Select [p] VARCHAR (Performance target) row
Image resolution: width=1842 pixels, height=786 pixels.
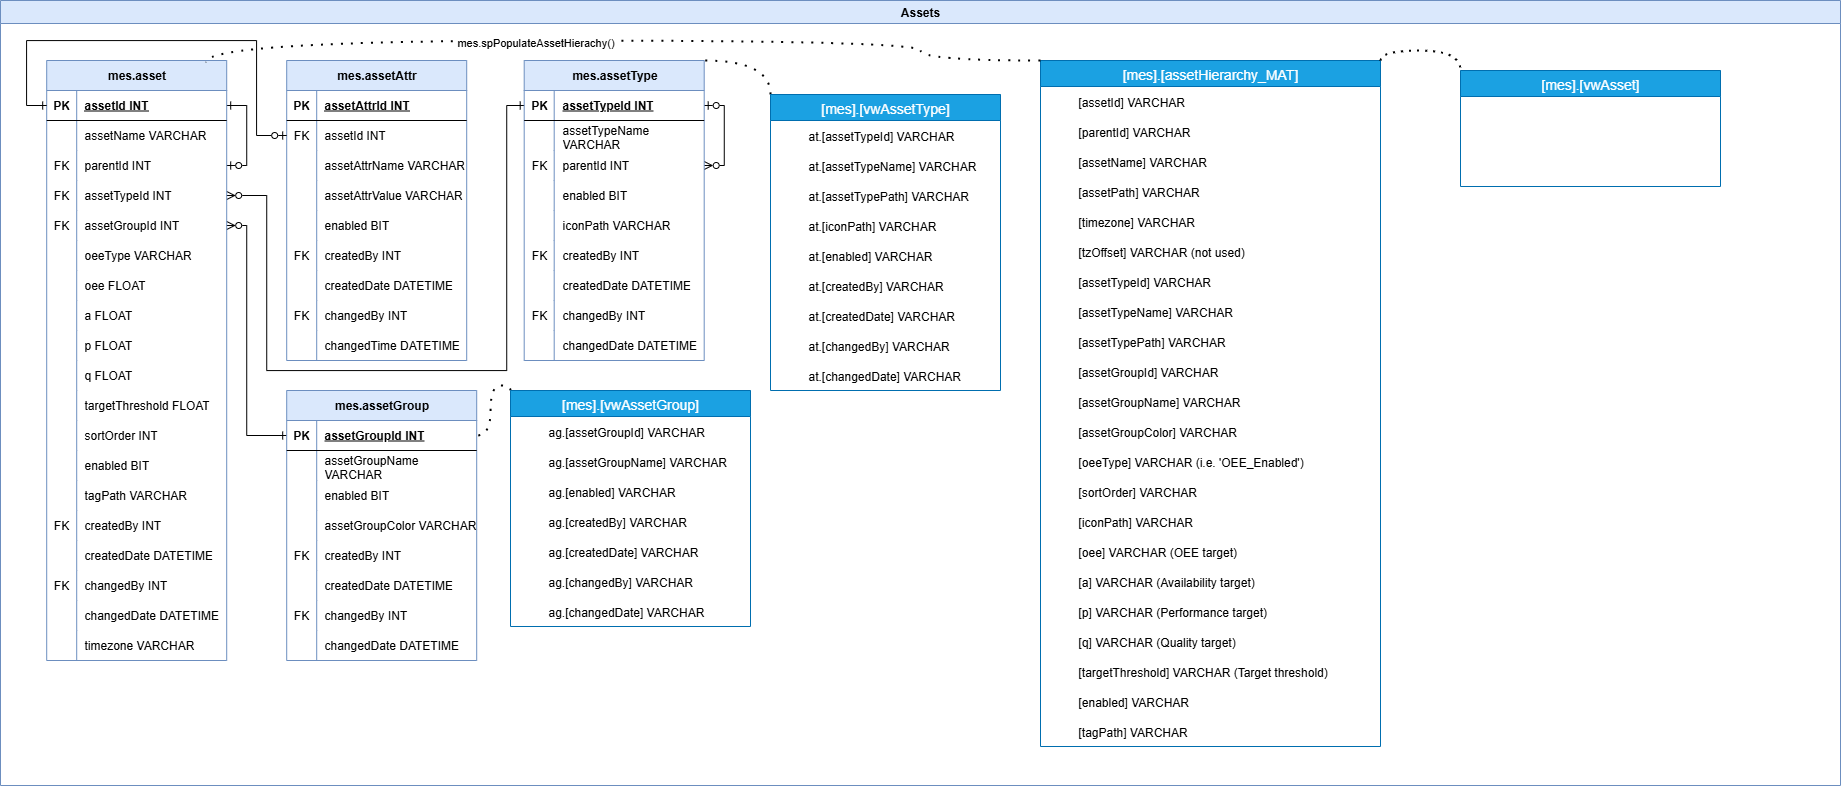click(1210, 613)
